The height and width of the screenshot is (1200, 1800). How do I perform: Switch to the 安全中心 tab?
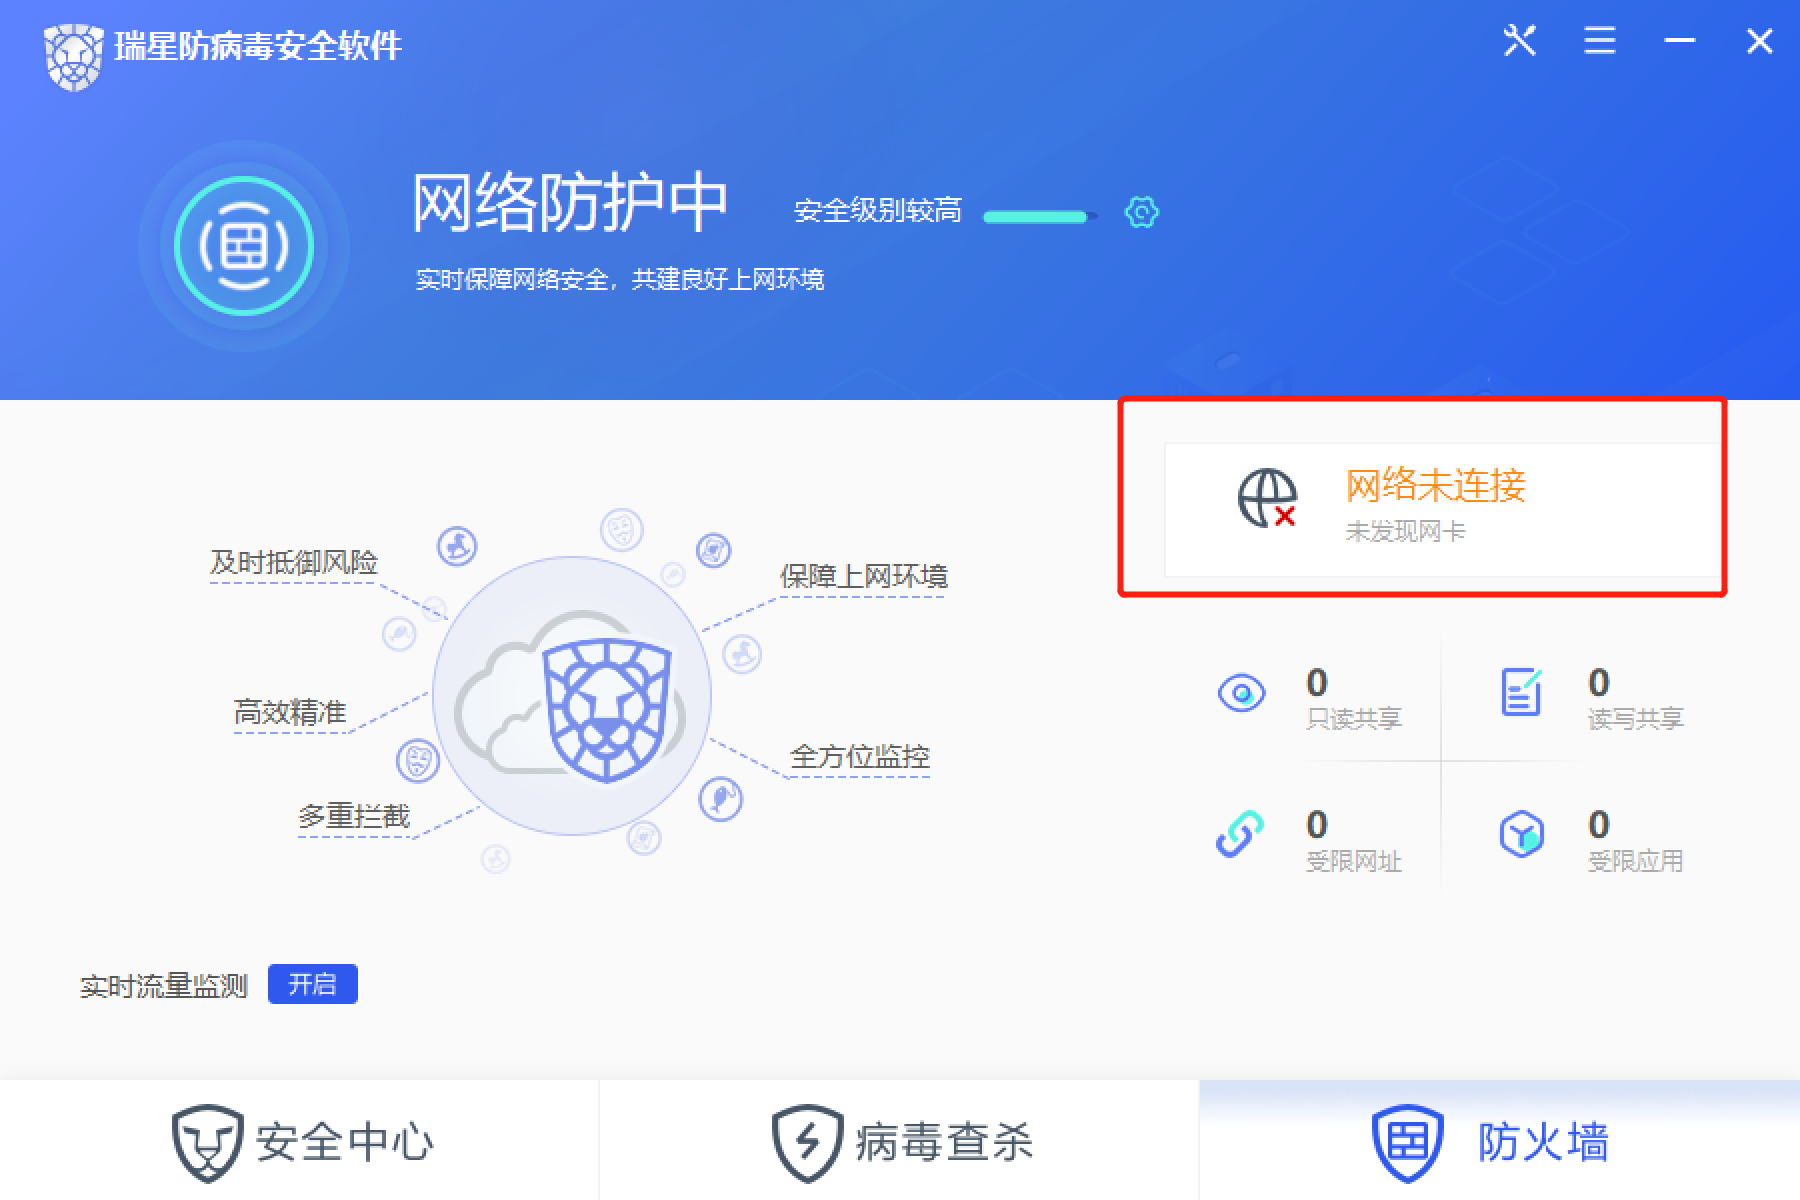299,1141
